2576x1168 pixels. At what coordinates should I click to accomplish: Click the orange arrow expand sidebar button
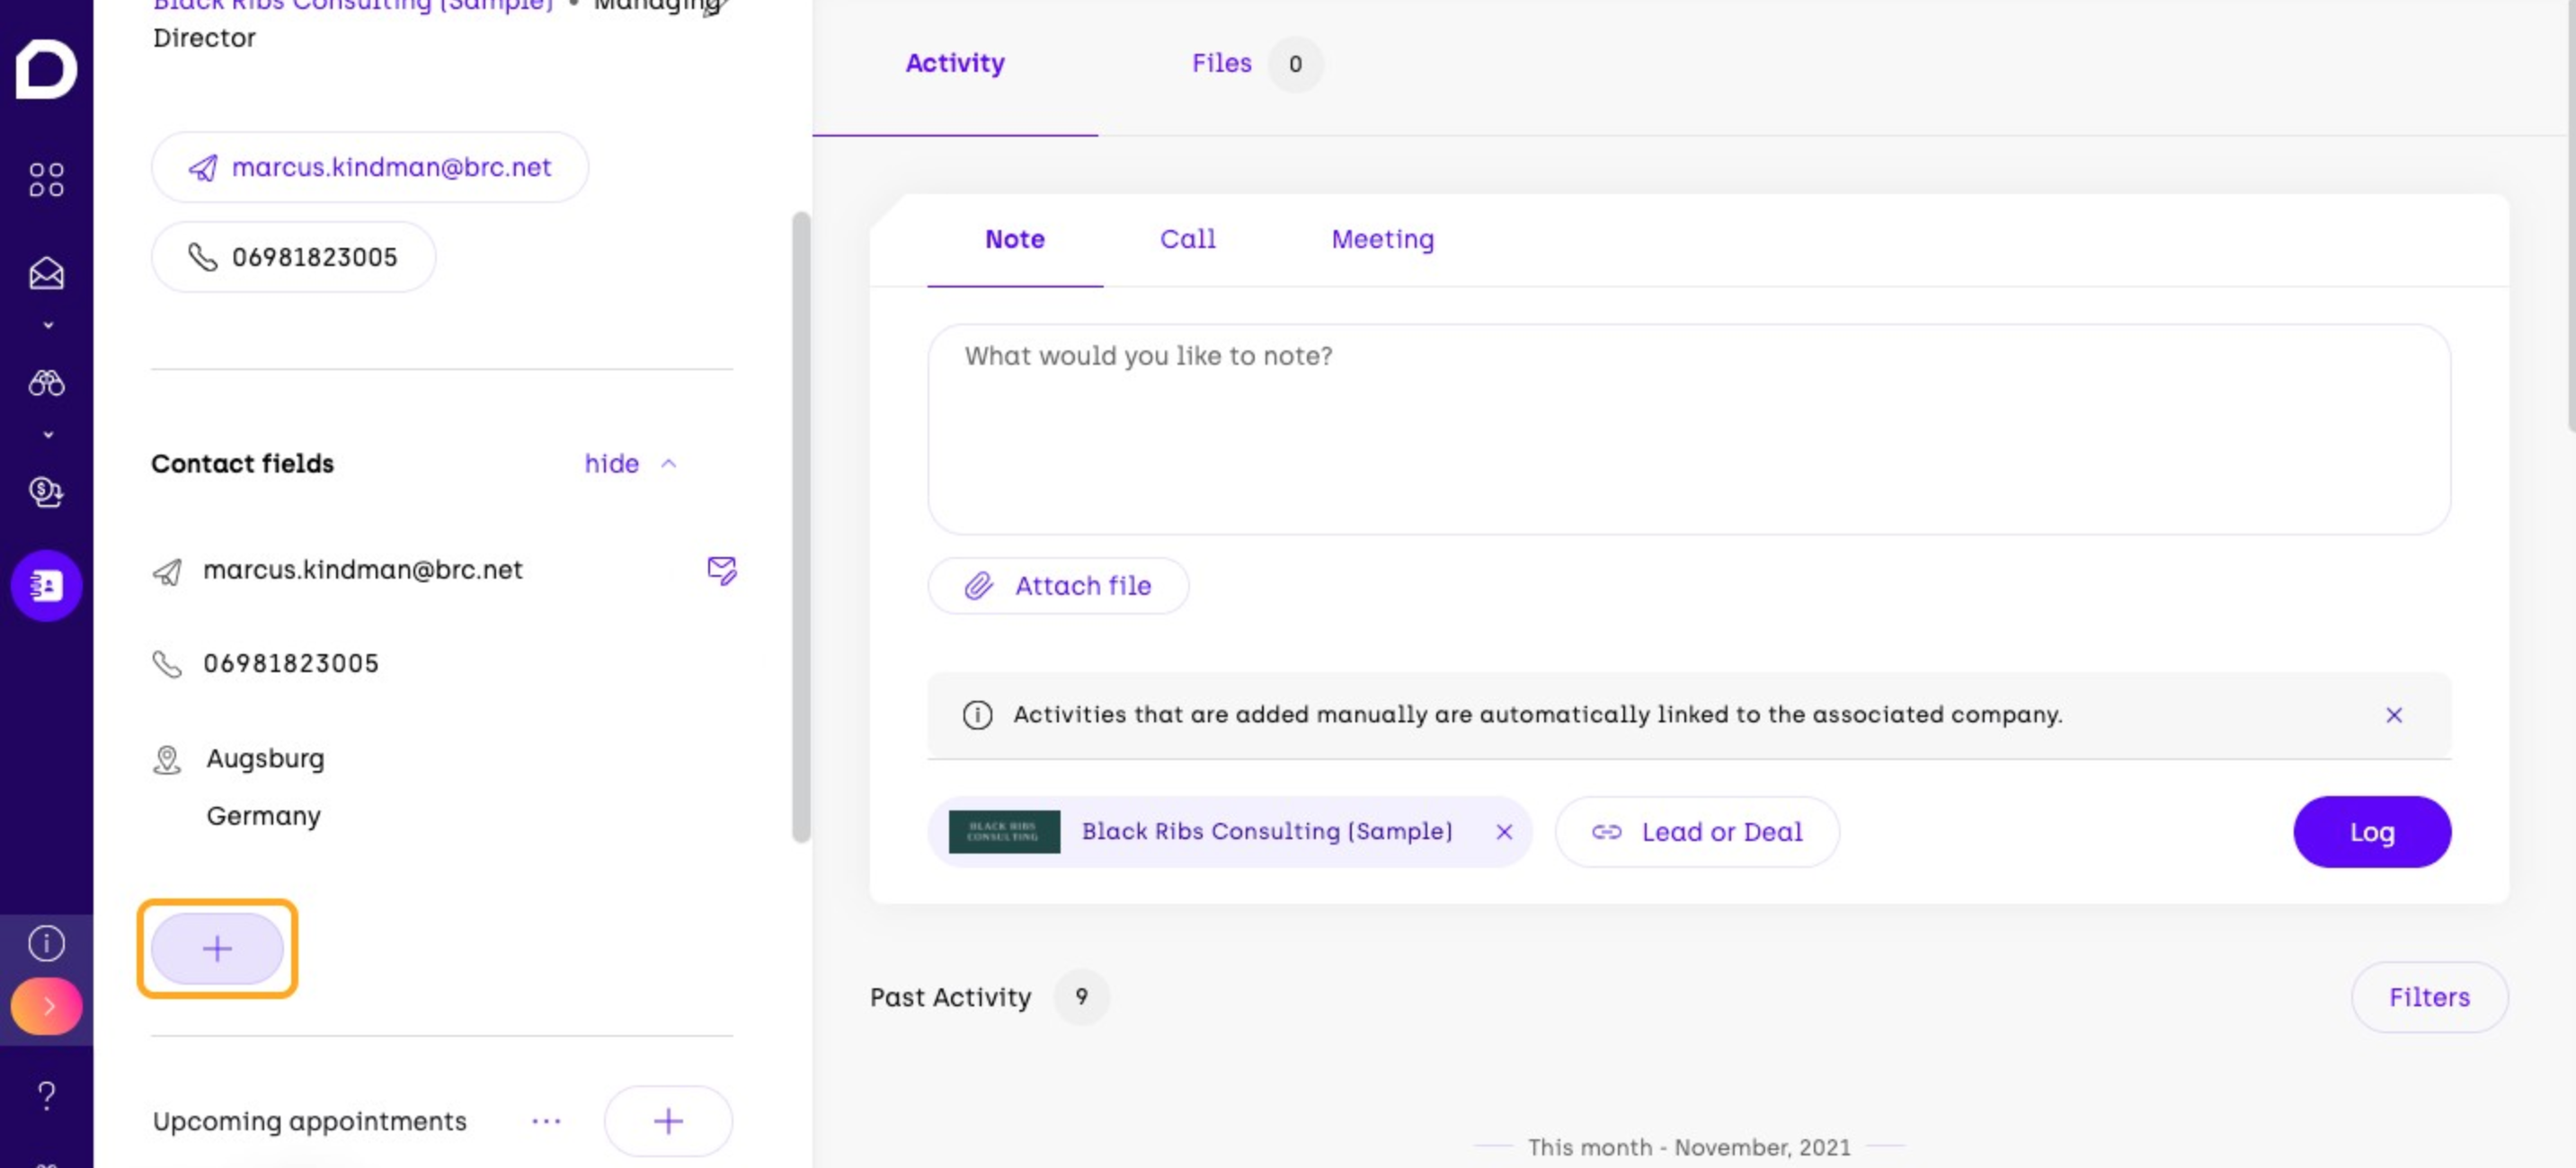point(46,1006)
